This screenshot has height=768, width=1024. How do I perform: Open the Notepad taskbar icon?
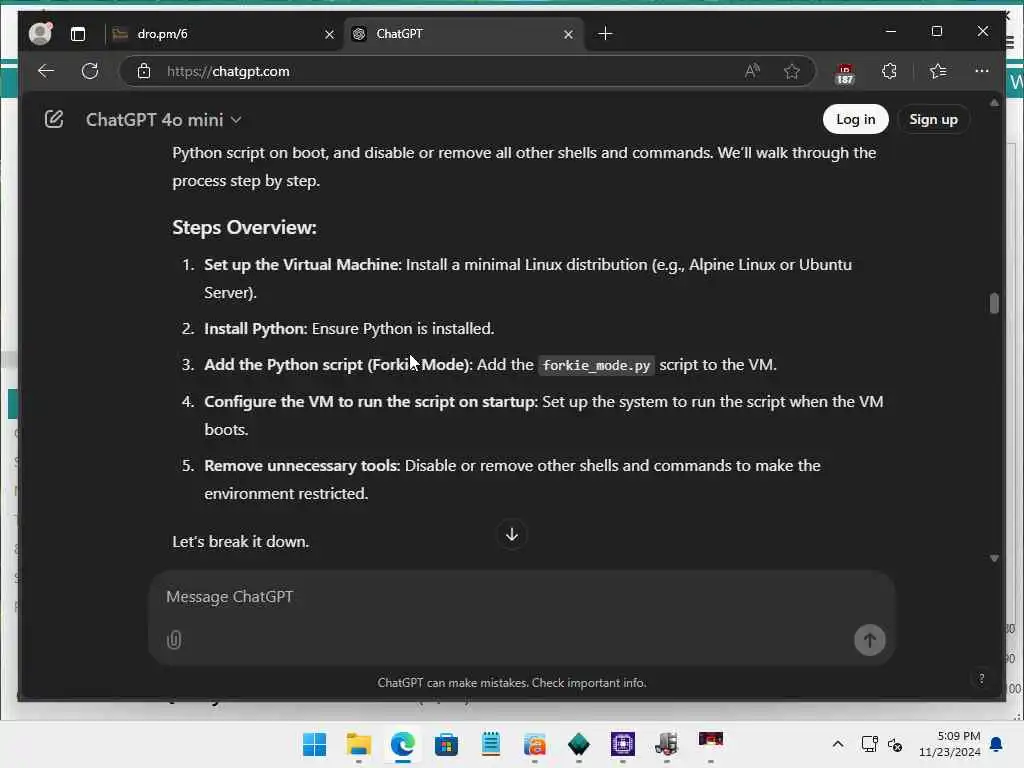click(490, 744)
